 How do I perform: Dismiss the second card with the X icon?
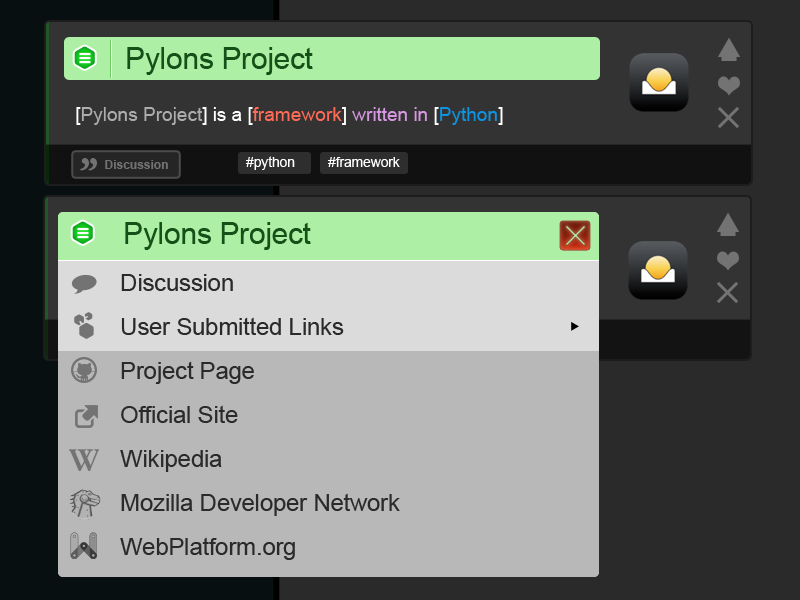(x=728, y=292)
